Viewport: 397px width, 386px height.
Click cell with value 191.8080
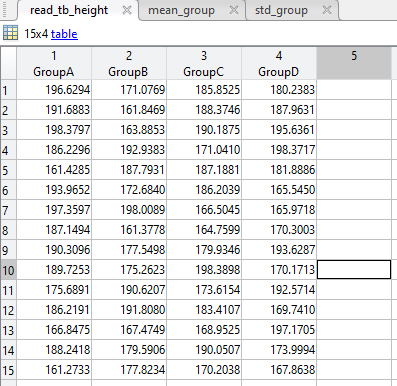129,310
